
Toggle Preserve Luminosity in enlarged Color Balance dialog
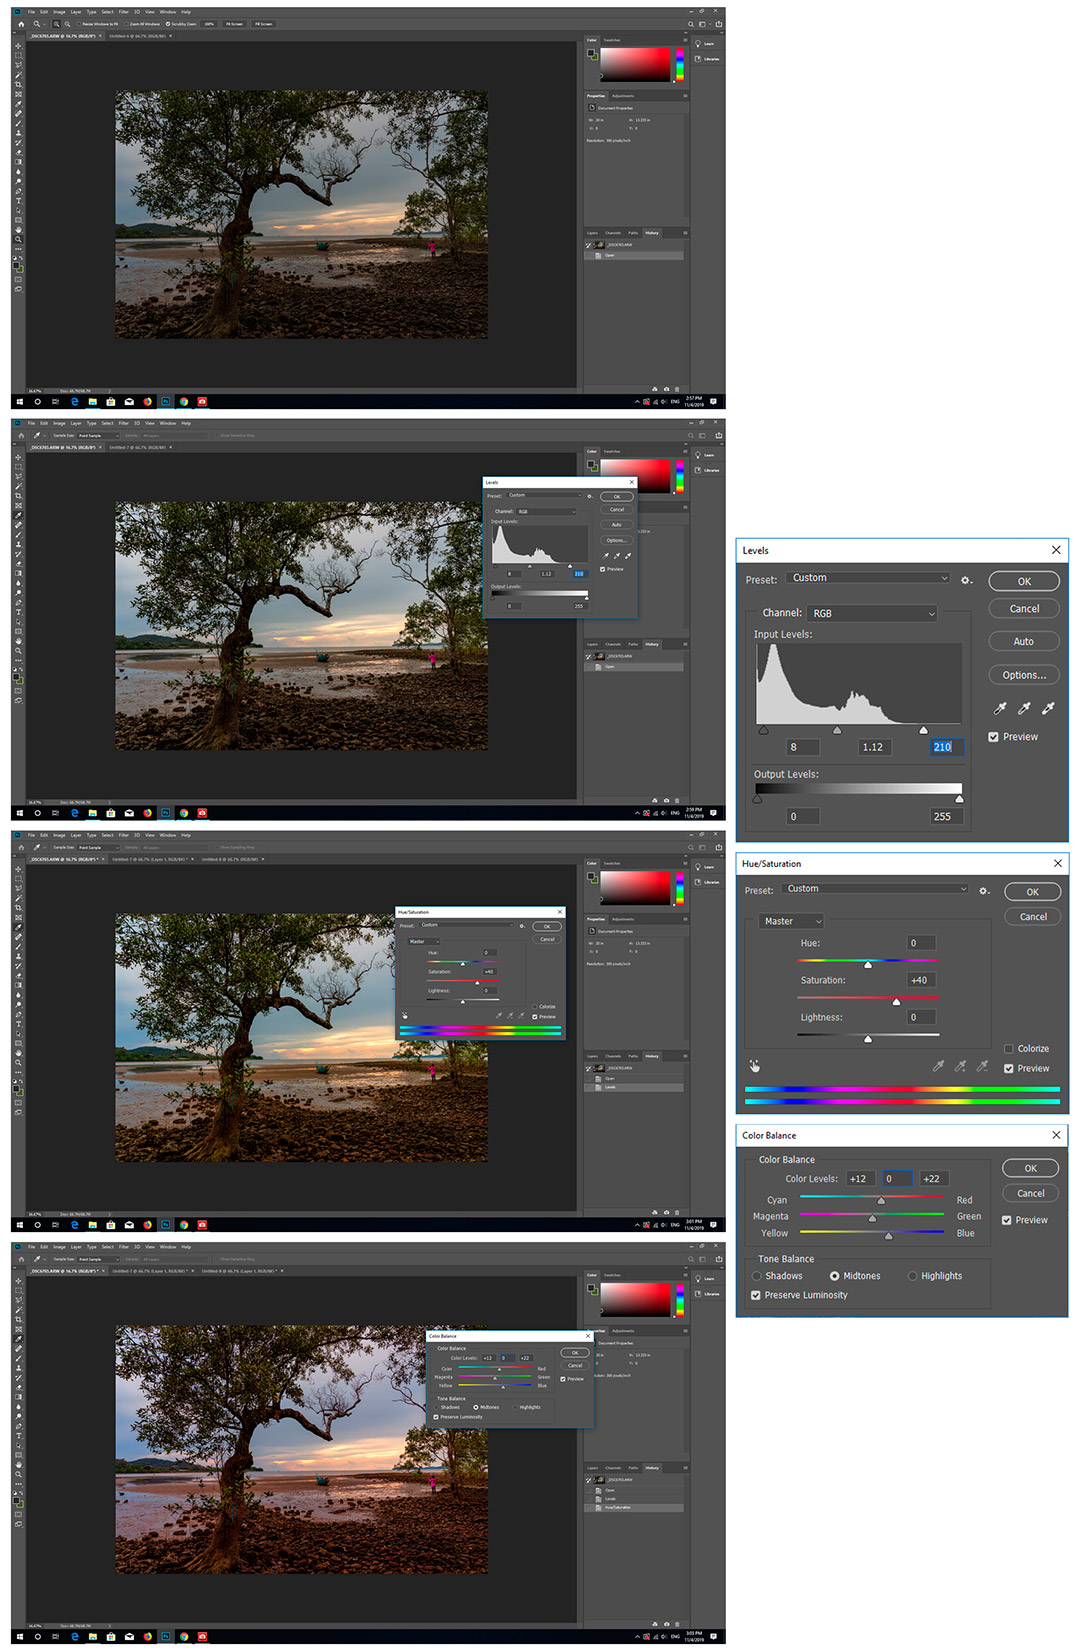(756, 1295)
